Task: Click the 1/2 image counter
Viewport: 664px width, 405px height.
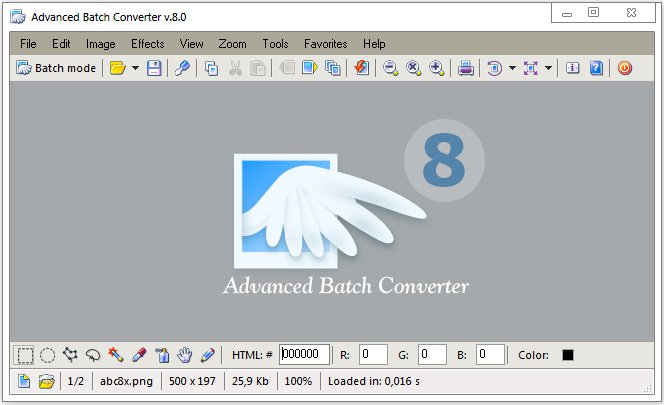Action: (x=76, y=381)
